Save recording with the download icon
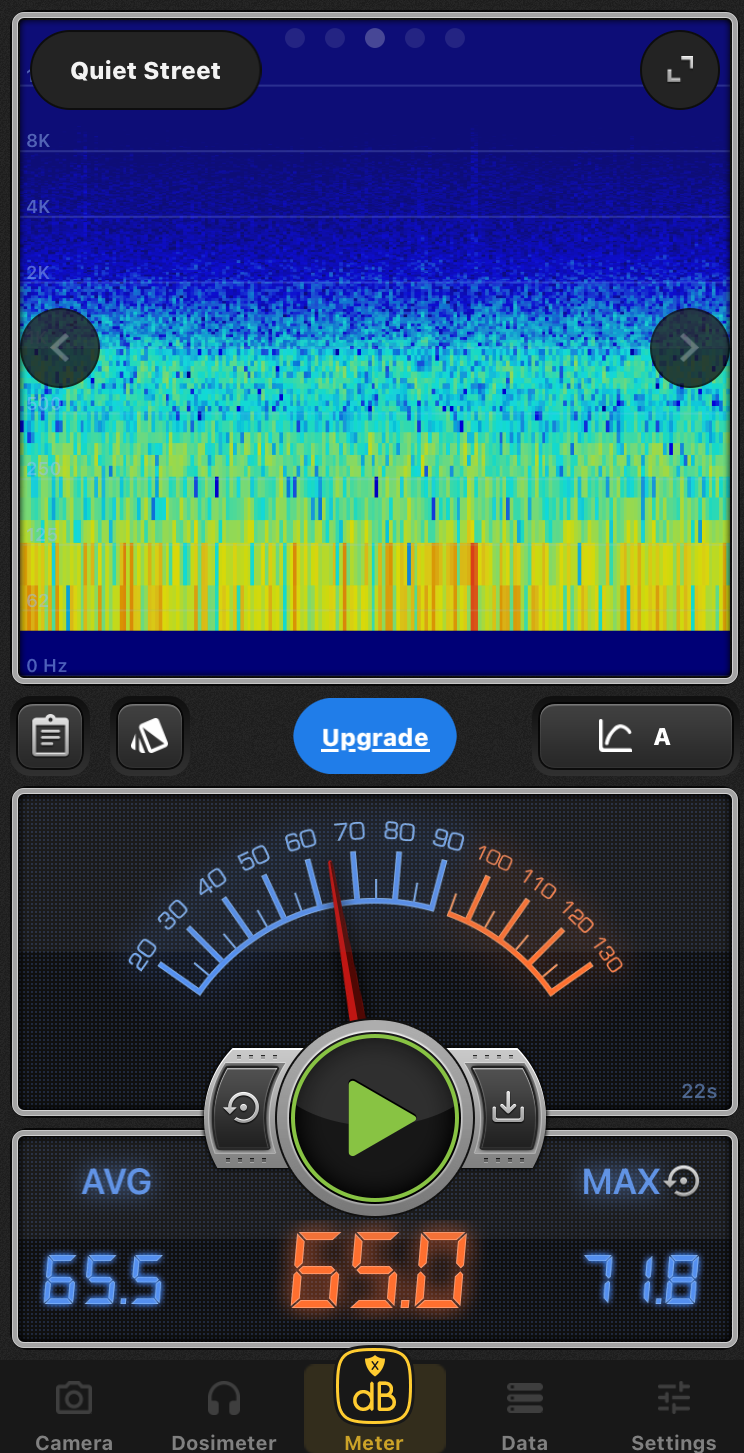This screenshot has height=1453, width=744. (508, 1108)
